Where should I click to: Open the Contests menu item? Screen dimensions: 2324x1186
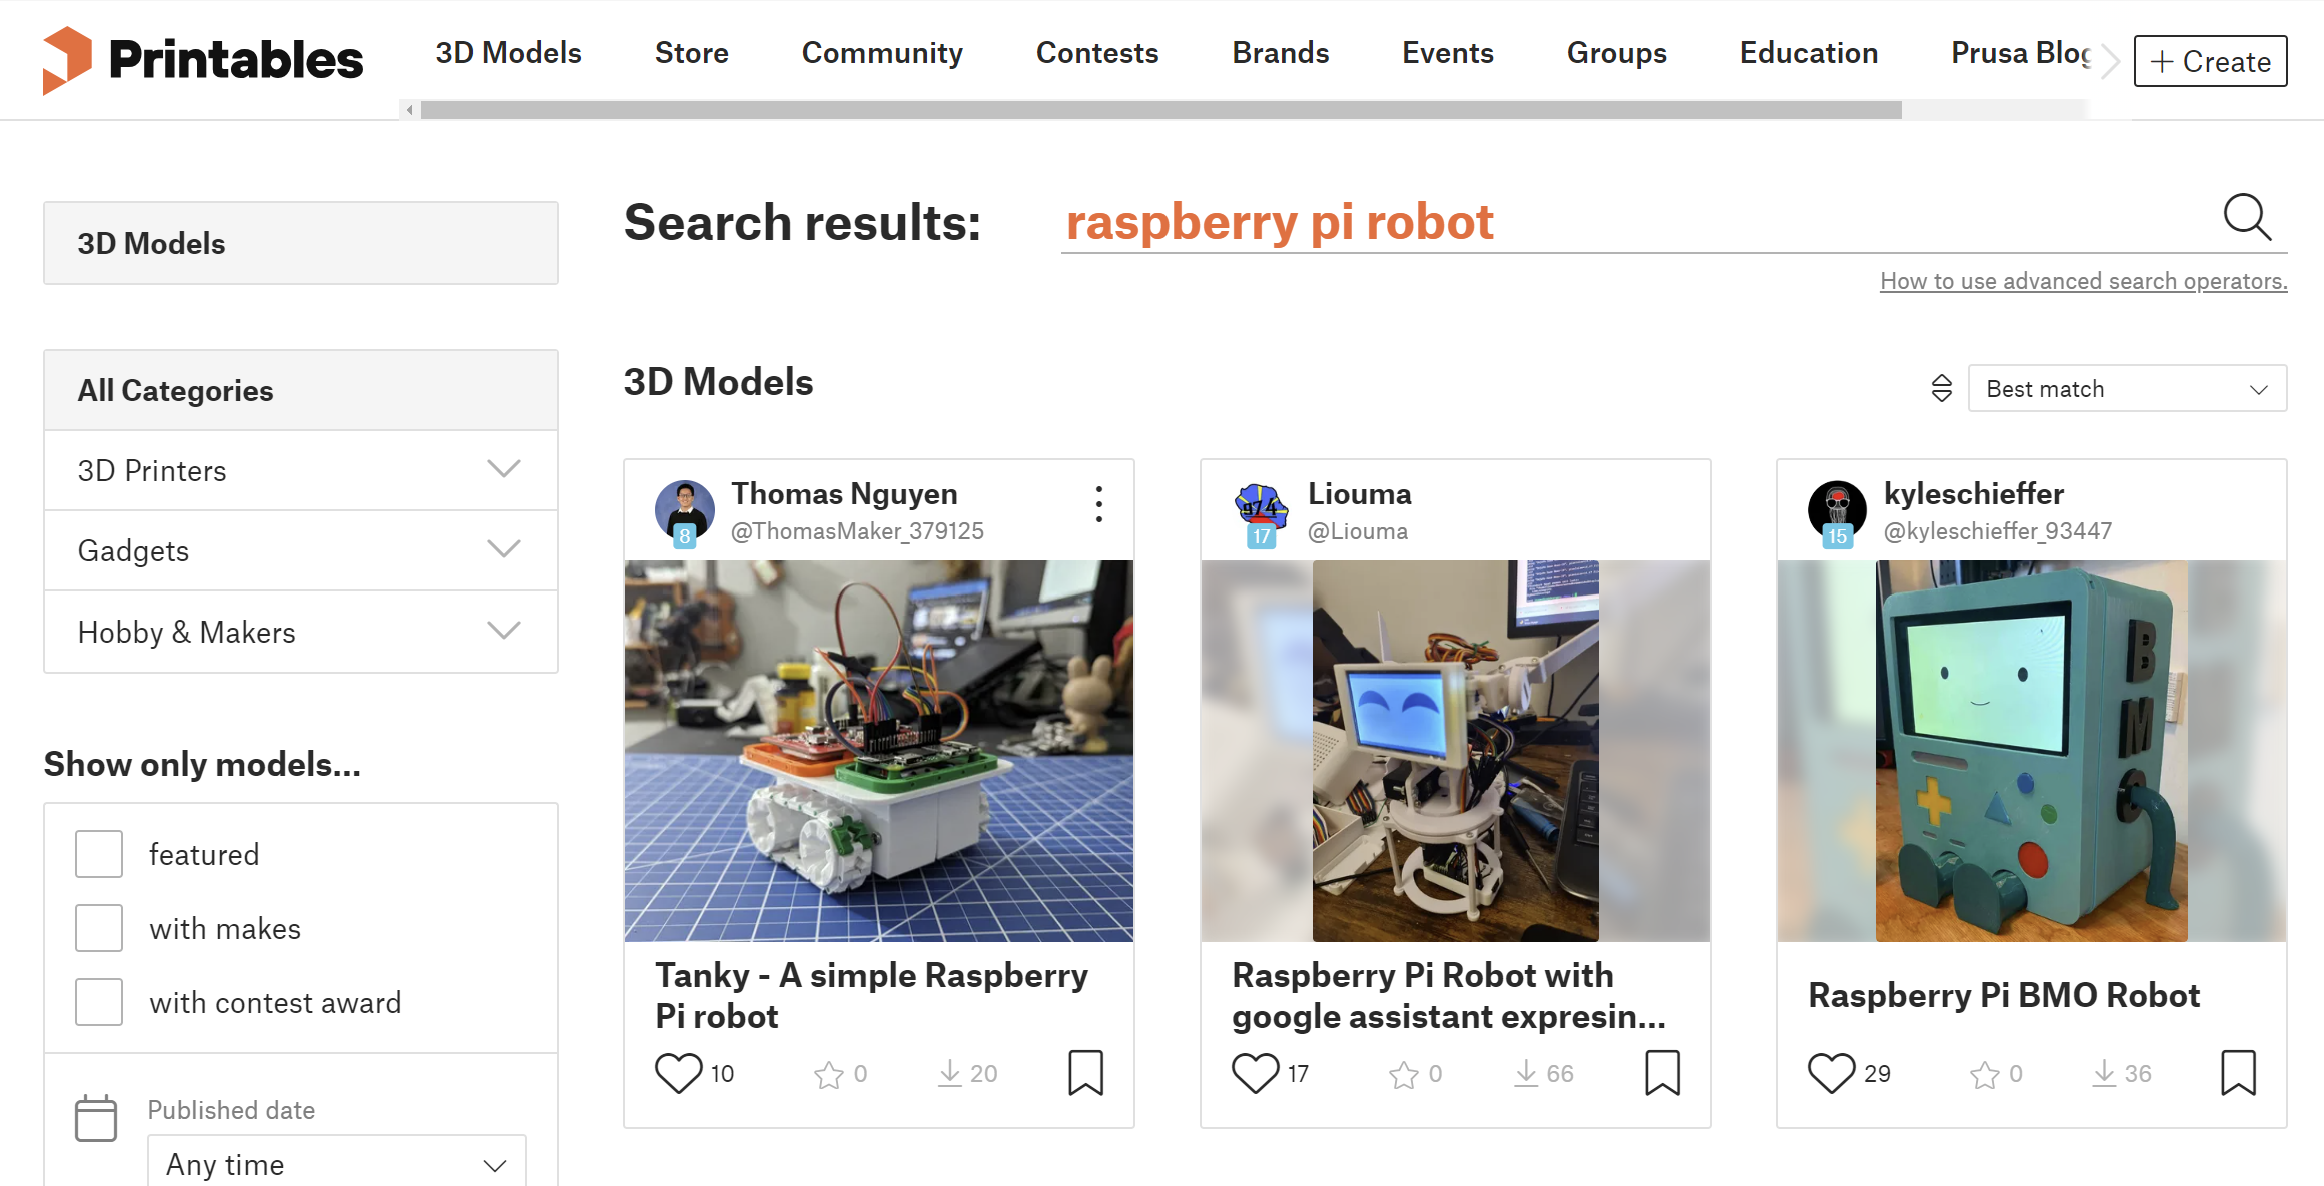pos(1096,53)
